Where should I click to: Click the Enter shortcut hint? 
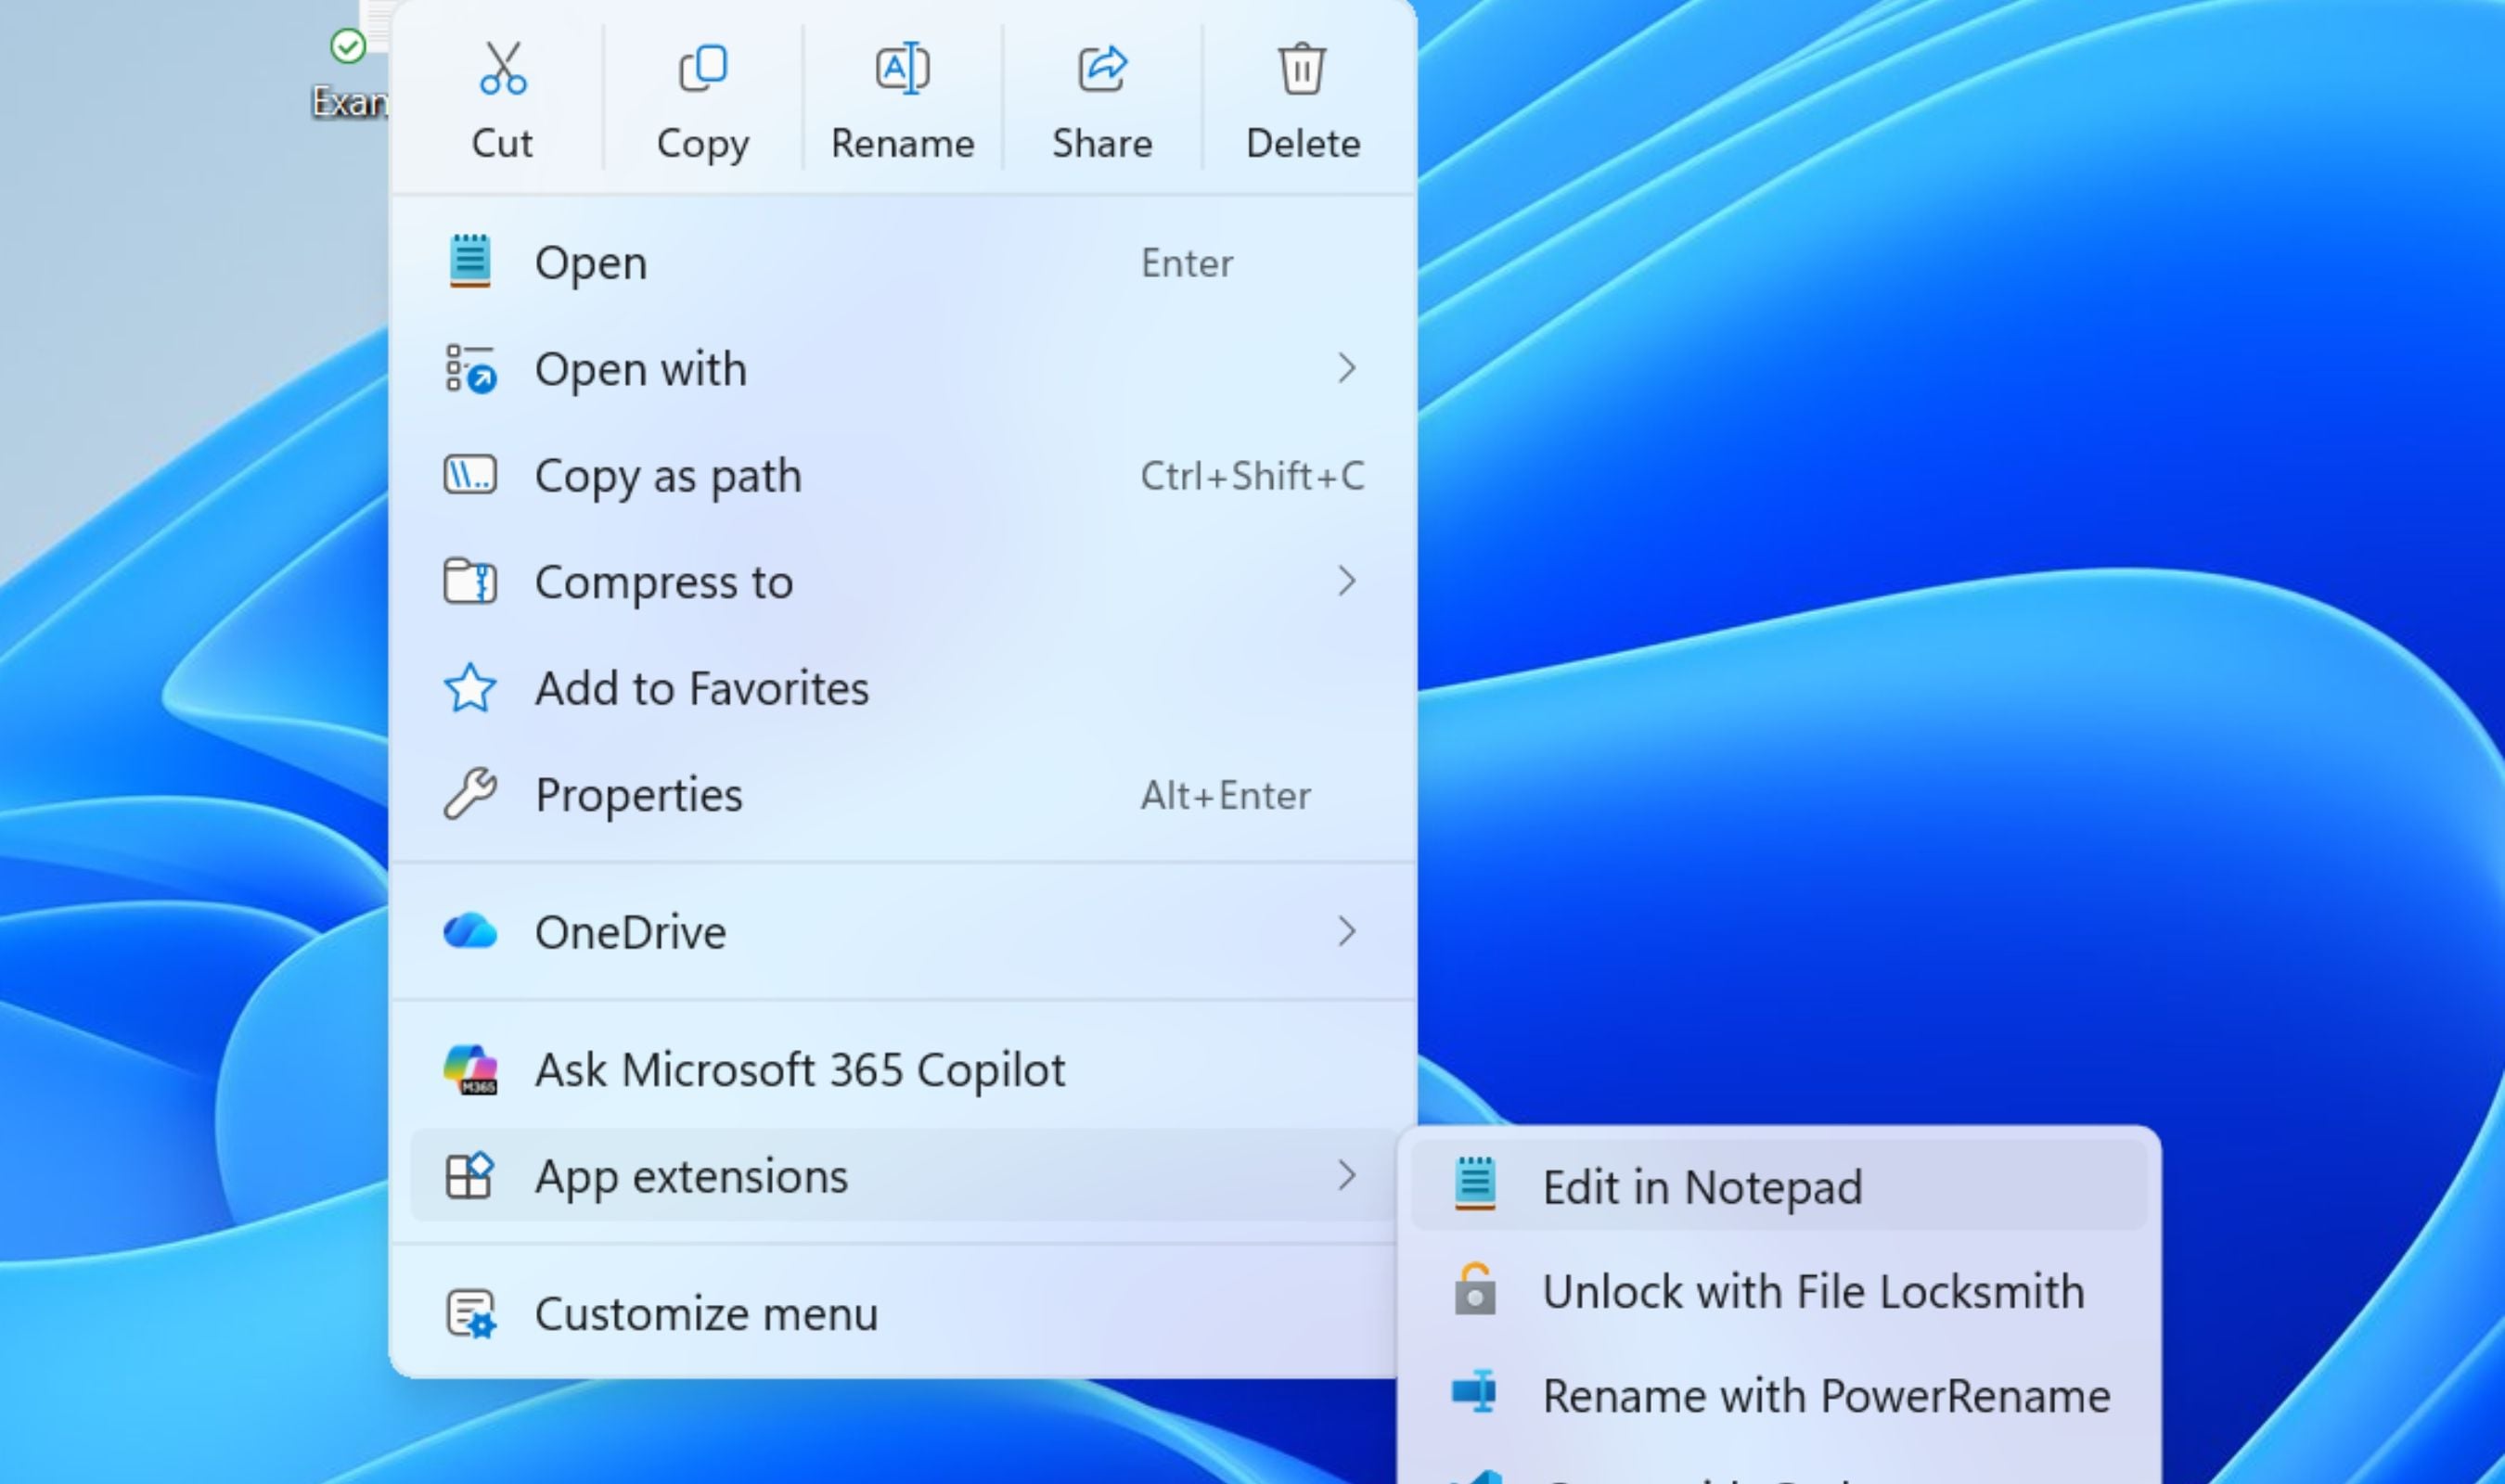1187,263
